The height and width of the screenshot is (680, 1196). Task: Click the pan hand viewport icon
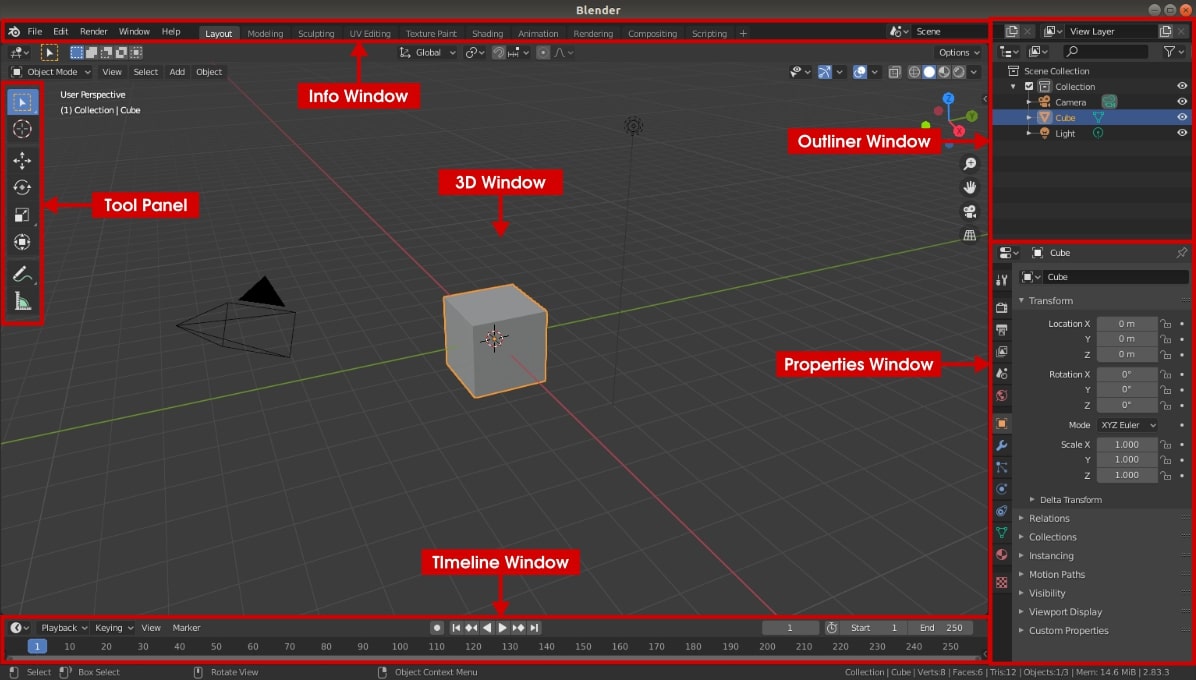click(969, 188)
